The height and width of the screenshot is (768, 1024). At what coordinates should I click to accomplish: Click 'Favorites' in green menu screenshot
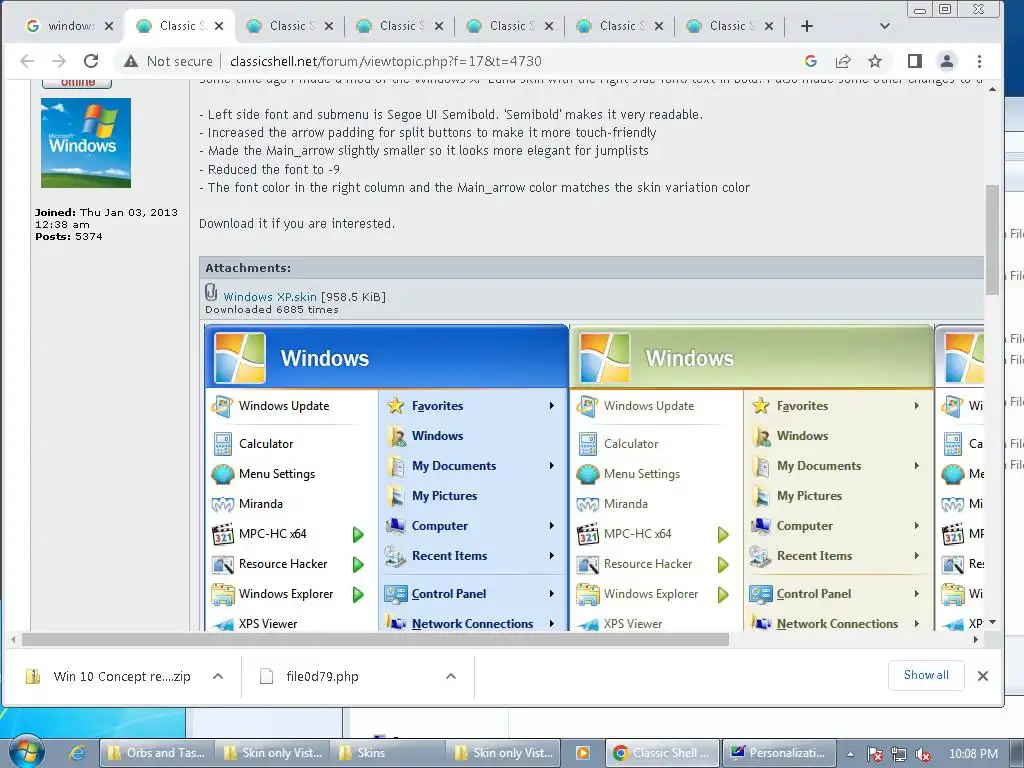tap(803, 406)
